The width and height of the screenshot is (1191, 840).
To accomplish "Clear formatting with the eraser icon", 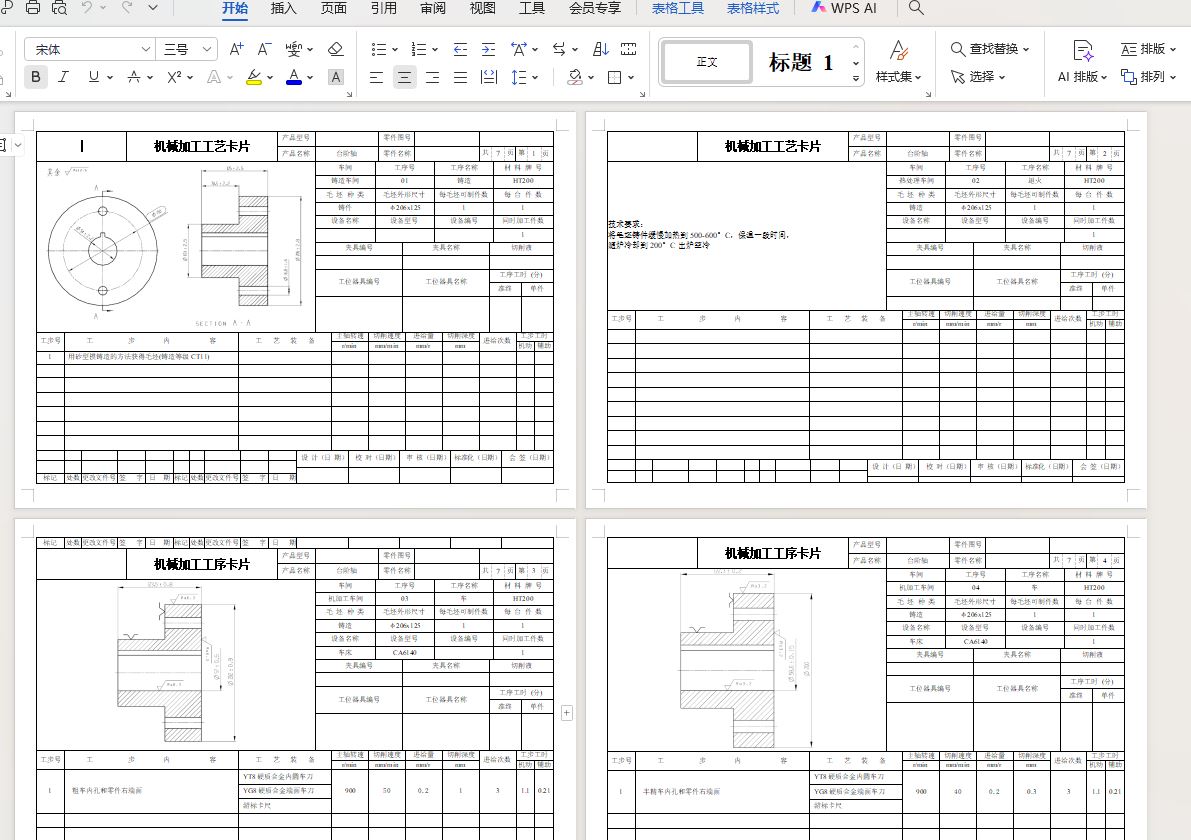I will click(335, 49).
